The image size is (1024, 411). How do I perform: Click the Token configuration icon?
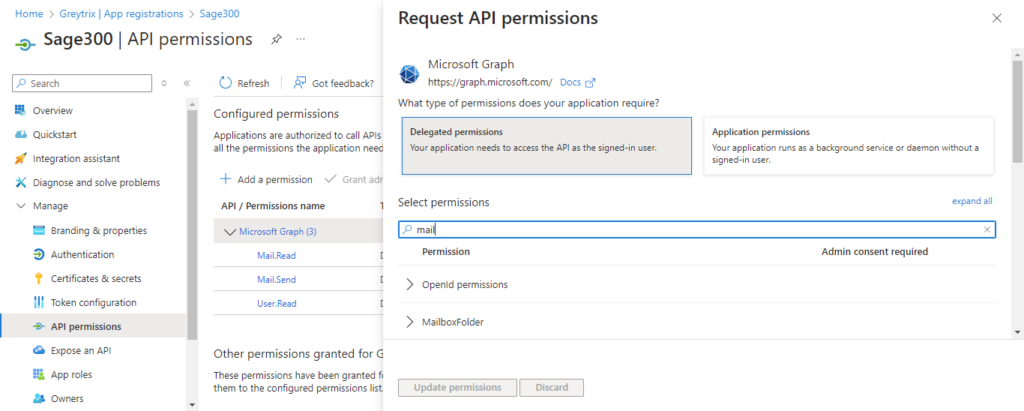coord(39,303)
